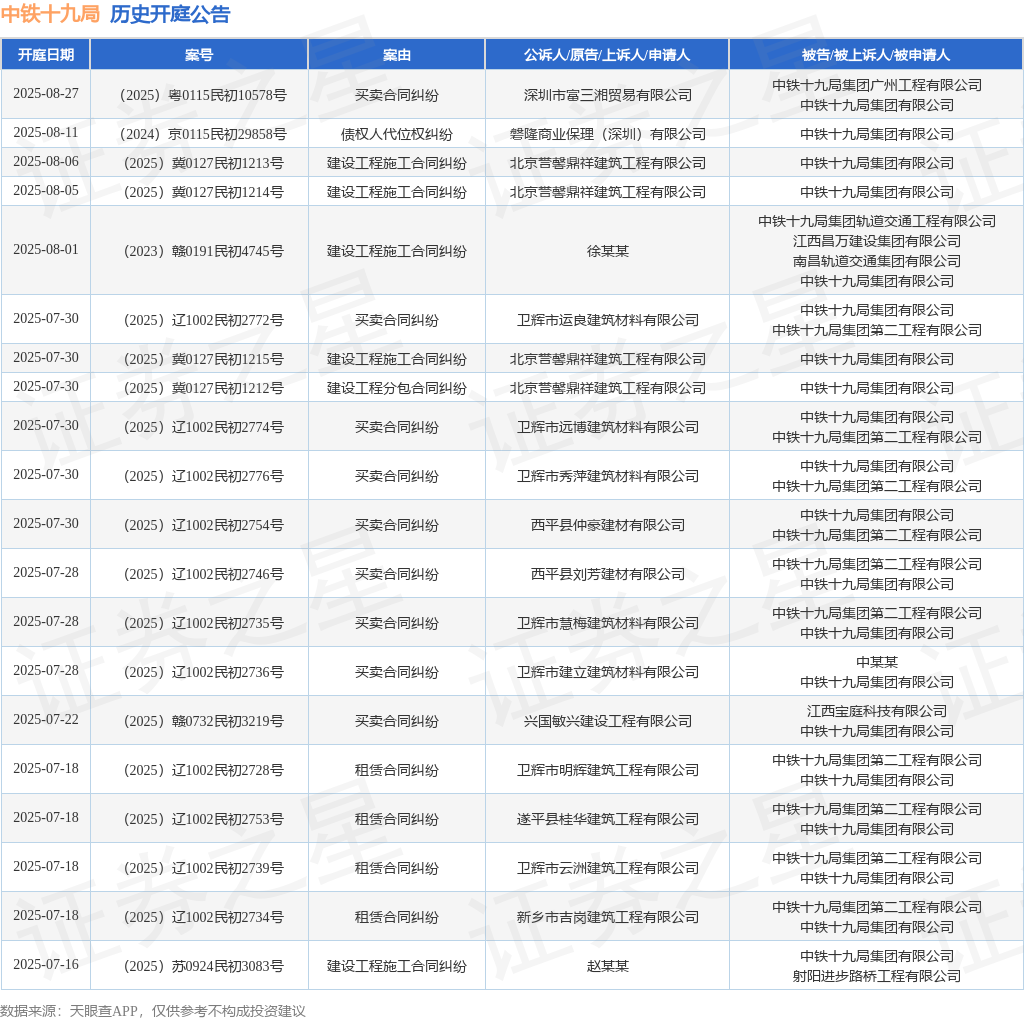
Task: Click the 开庭日期 column header
Action: (x=46, y=55)
